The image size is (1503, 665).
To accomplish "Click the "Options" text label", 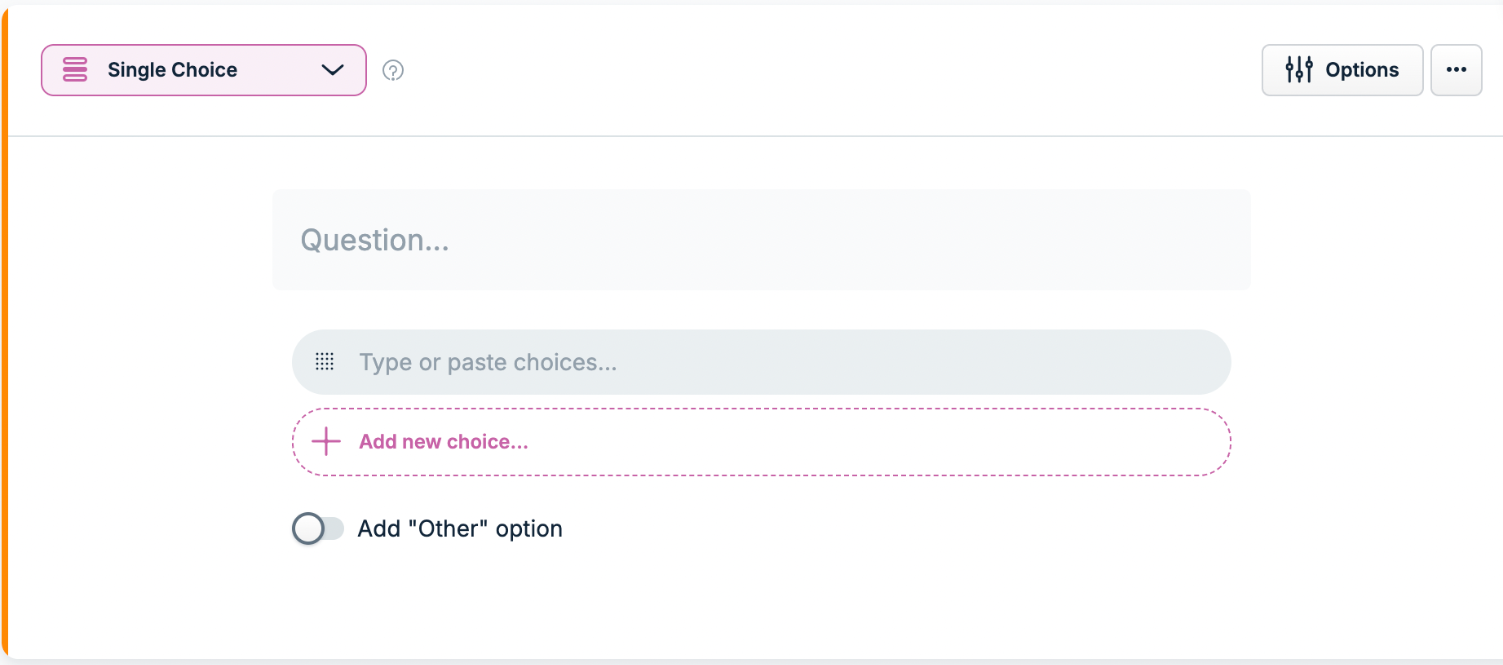I will coord(1362,70).
